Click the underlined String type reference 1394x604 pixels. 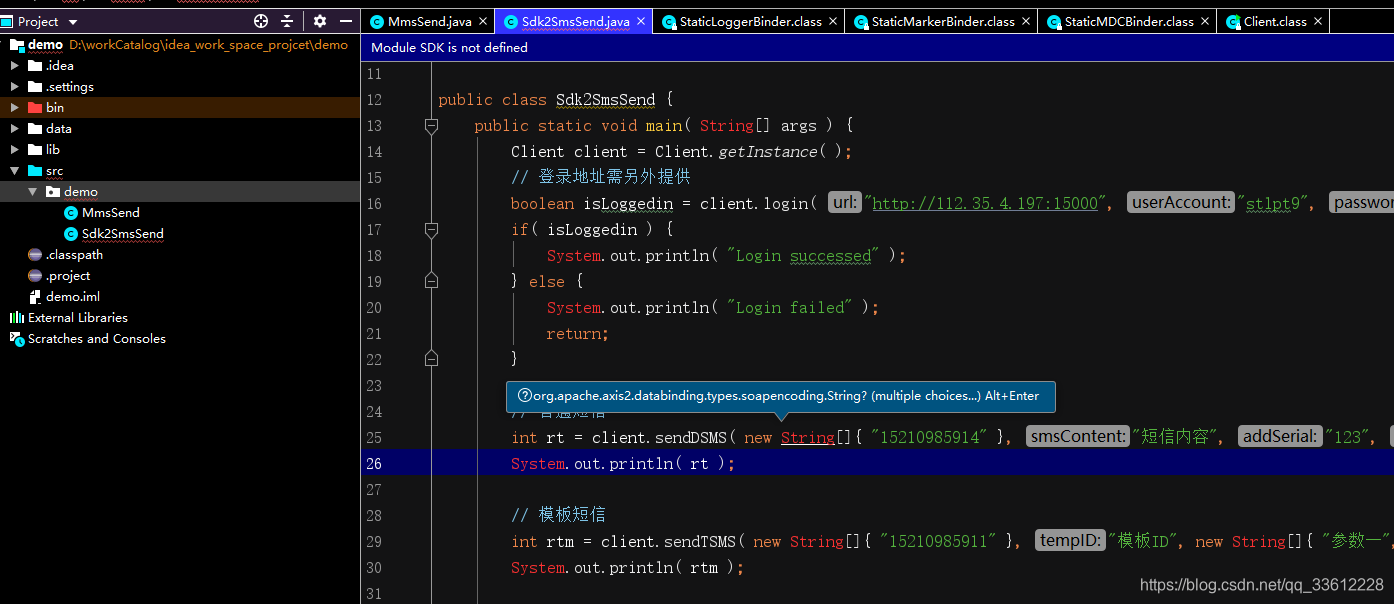[808, 437]
